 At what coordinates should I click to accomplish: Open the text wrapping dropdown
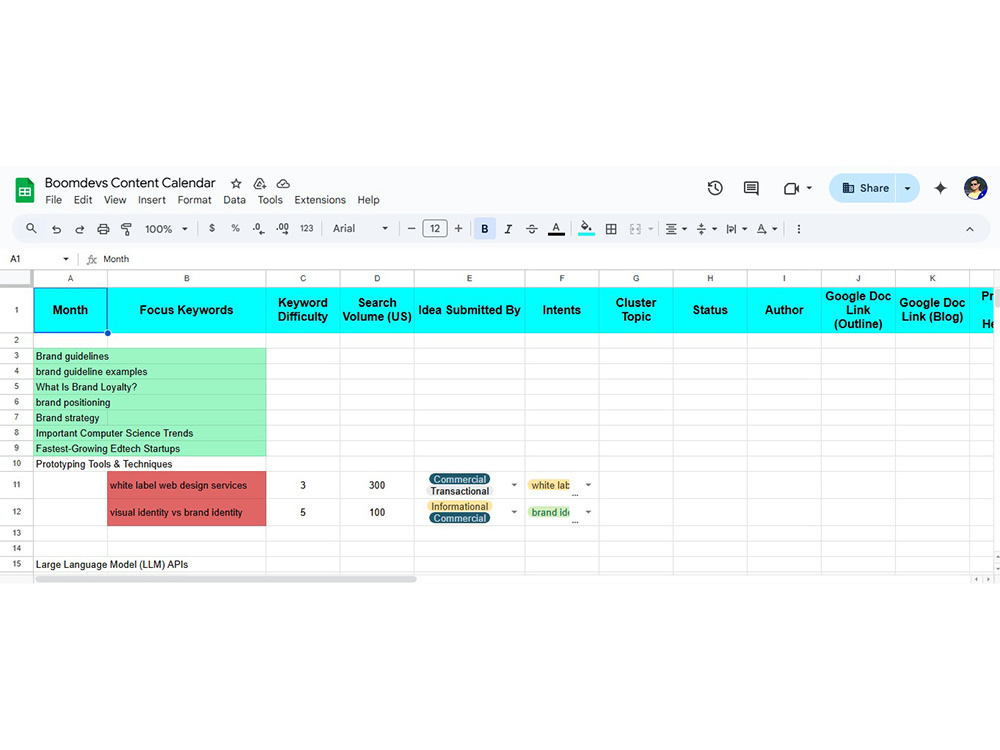coord(737,229)
